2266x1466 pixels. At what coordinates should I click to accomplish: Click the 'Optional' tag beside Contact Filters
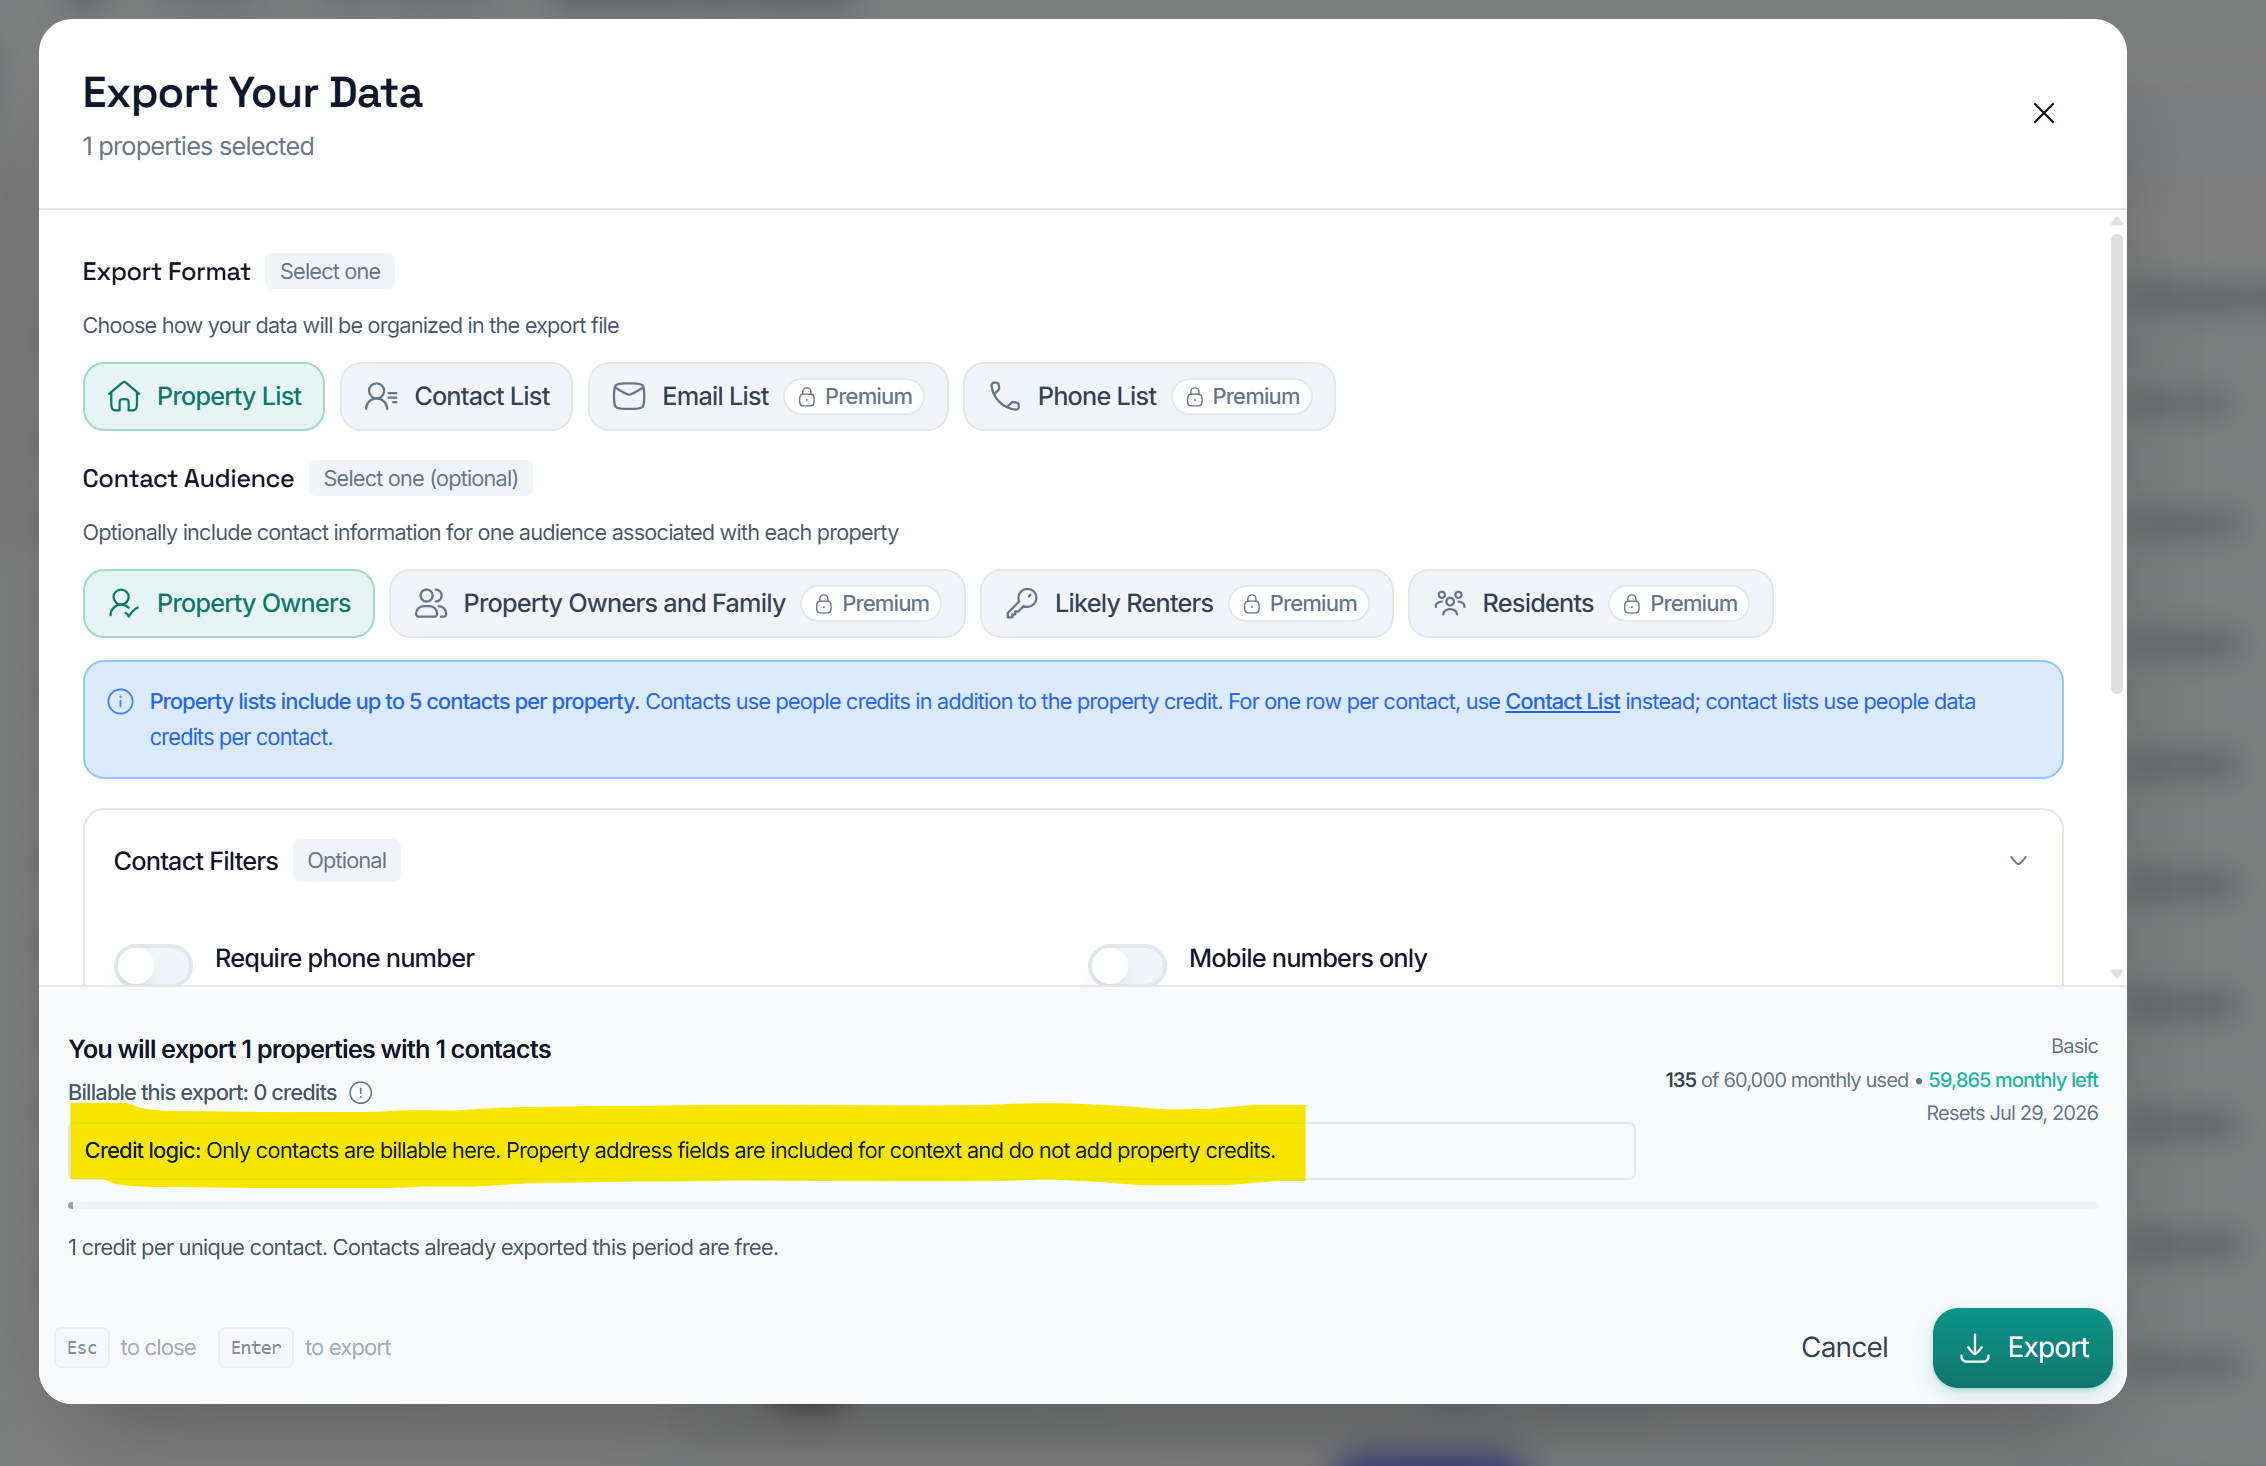coord(347,860)
